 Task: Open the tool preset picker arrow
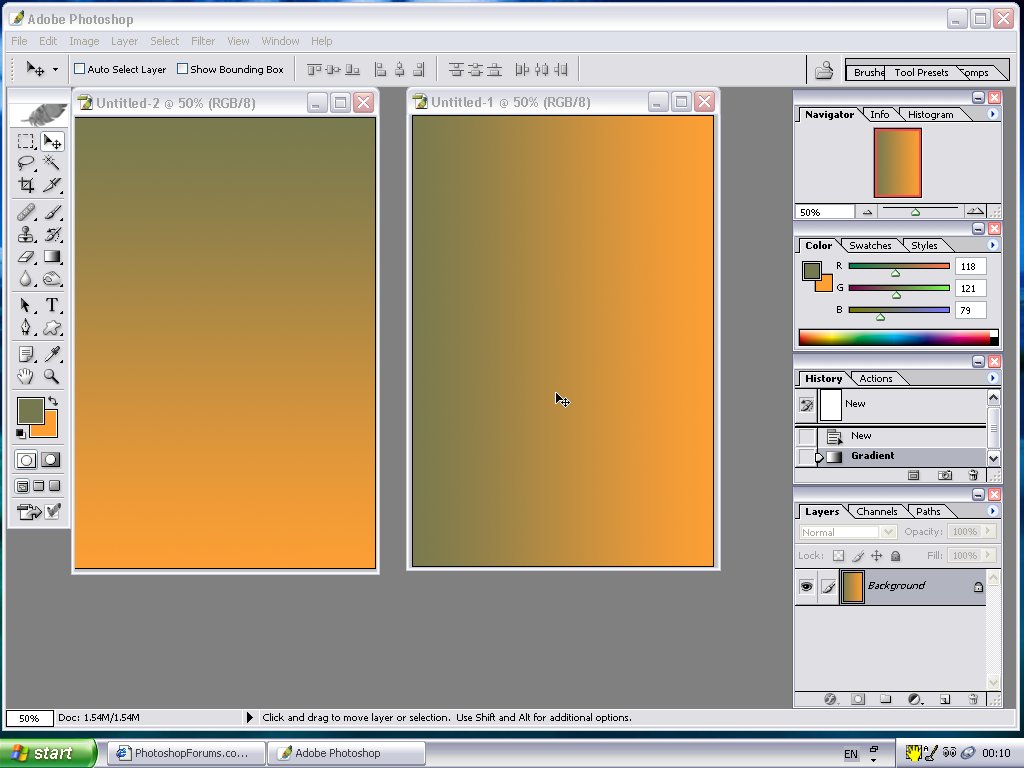point(55,69)
